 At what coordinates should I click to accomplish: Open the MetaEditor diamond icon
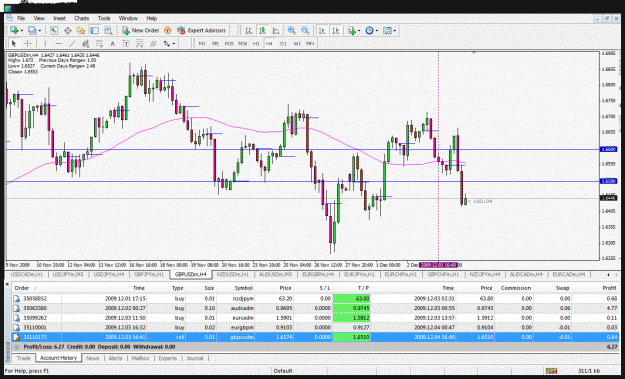pos(168,30)
